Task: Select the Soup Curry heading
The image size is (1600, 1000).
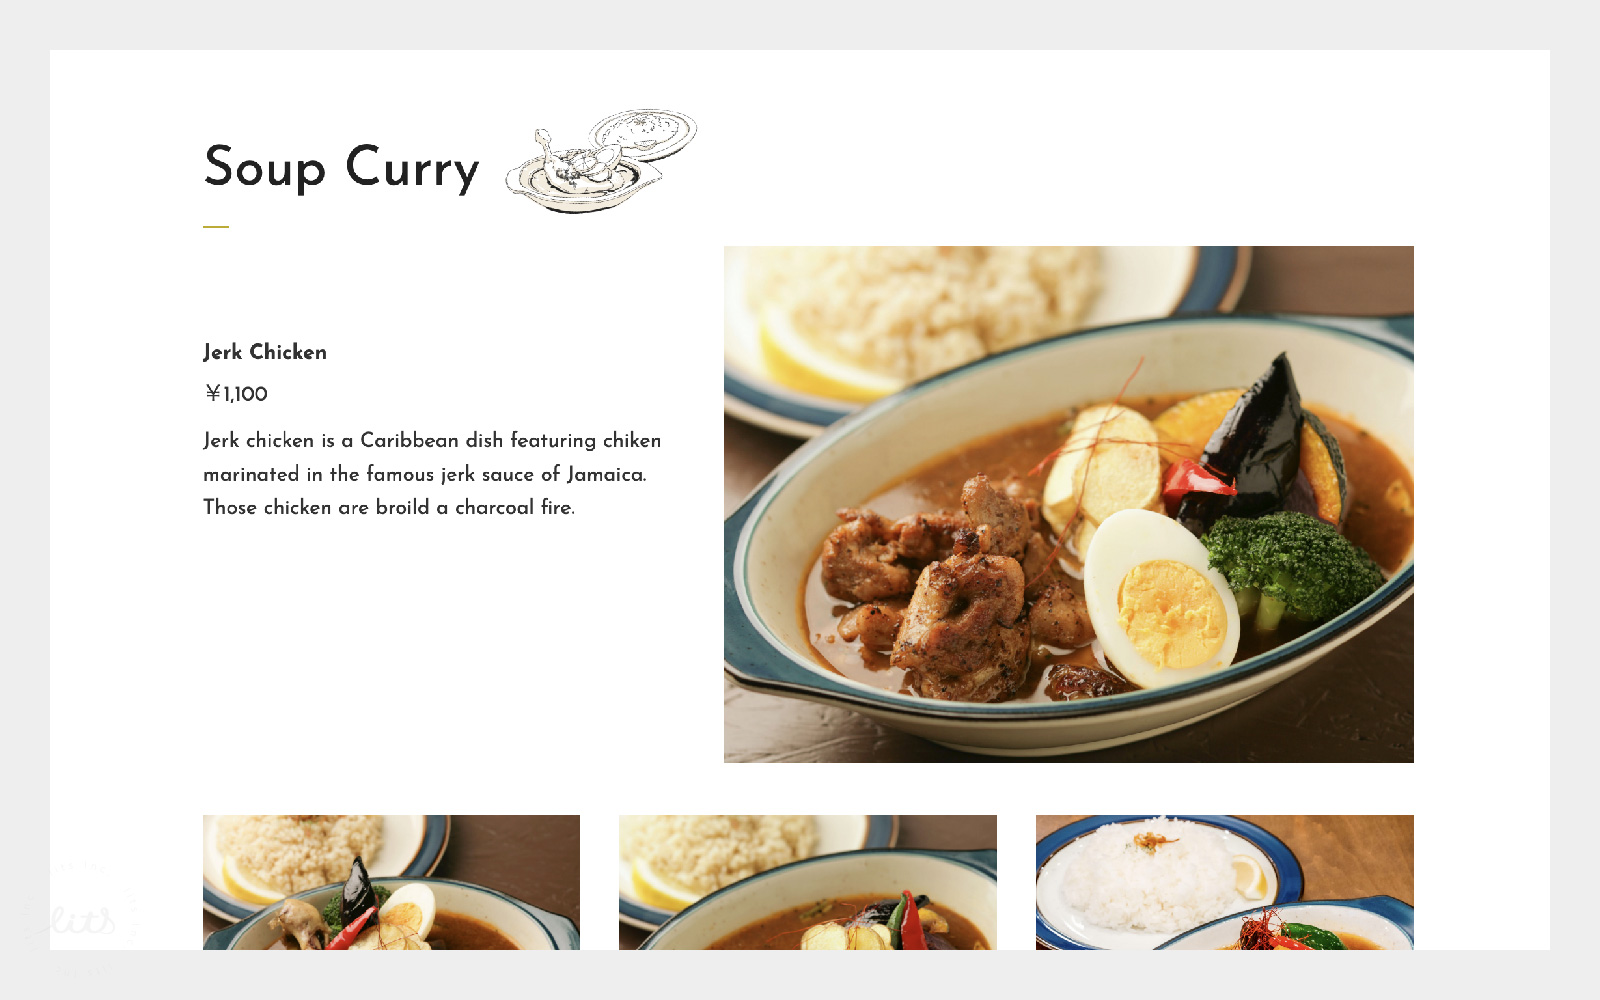Action: pyautogui.click(x=342, y=167)
